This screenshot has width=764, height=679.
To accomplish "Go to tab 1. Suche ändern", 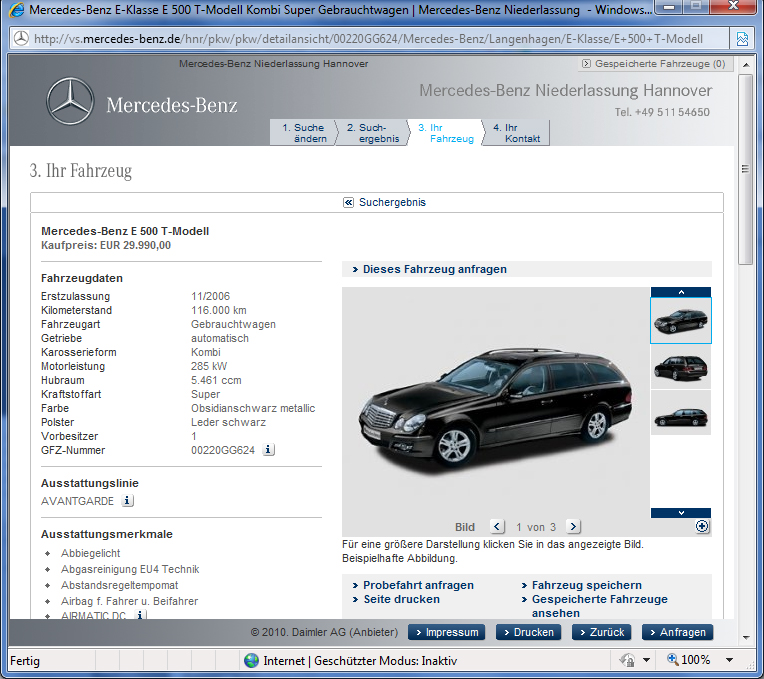I will (303, 132).
